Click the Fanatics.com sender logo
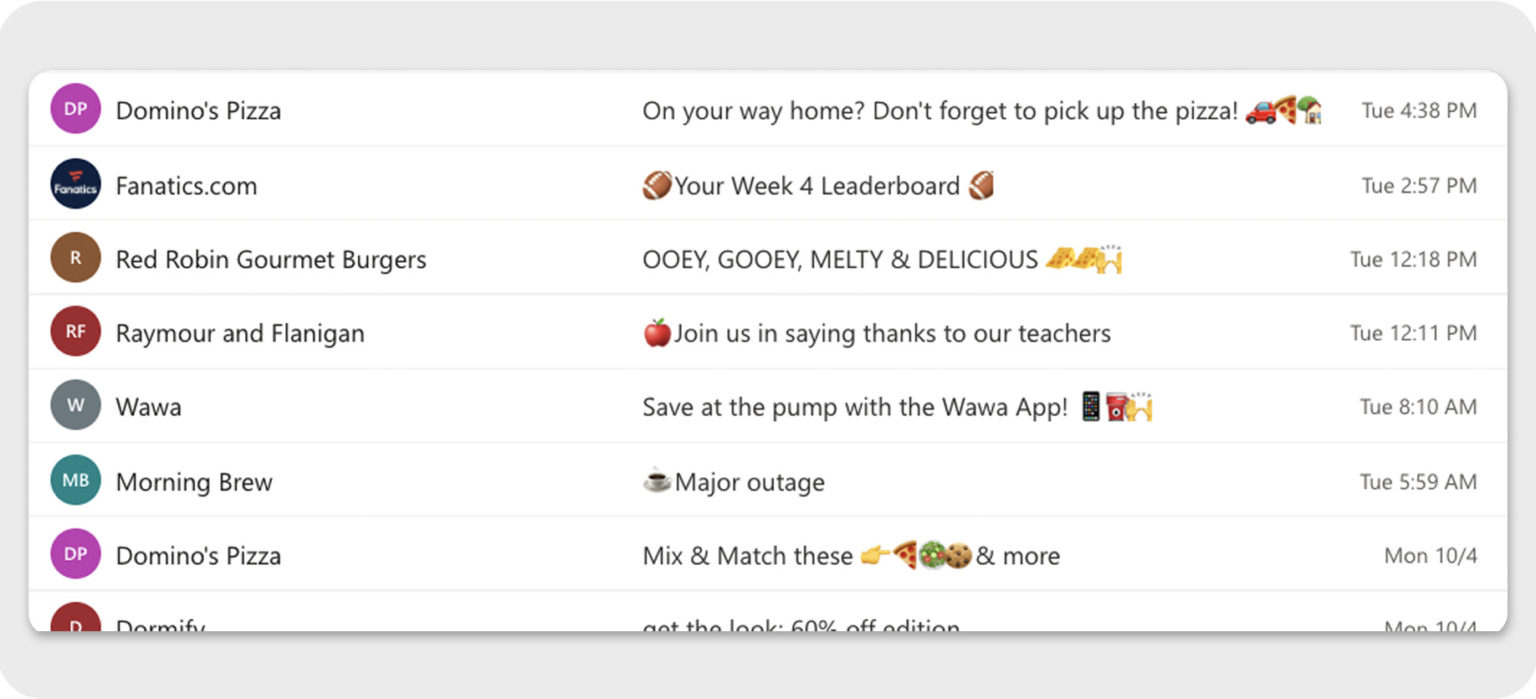 pyautogui.click(x=75, y=184)
